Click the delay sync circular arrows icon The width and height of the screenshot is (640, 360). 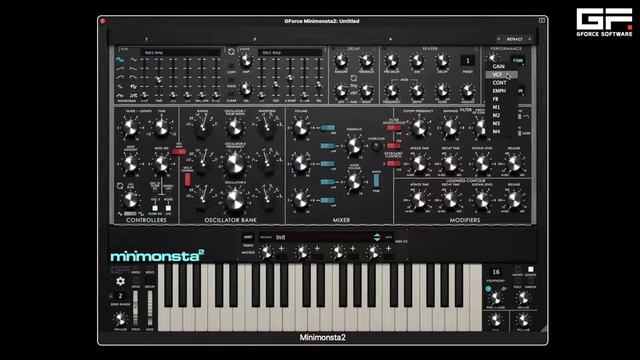coord(354,78)
